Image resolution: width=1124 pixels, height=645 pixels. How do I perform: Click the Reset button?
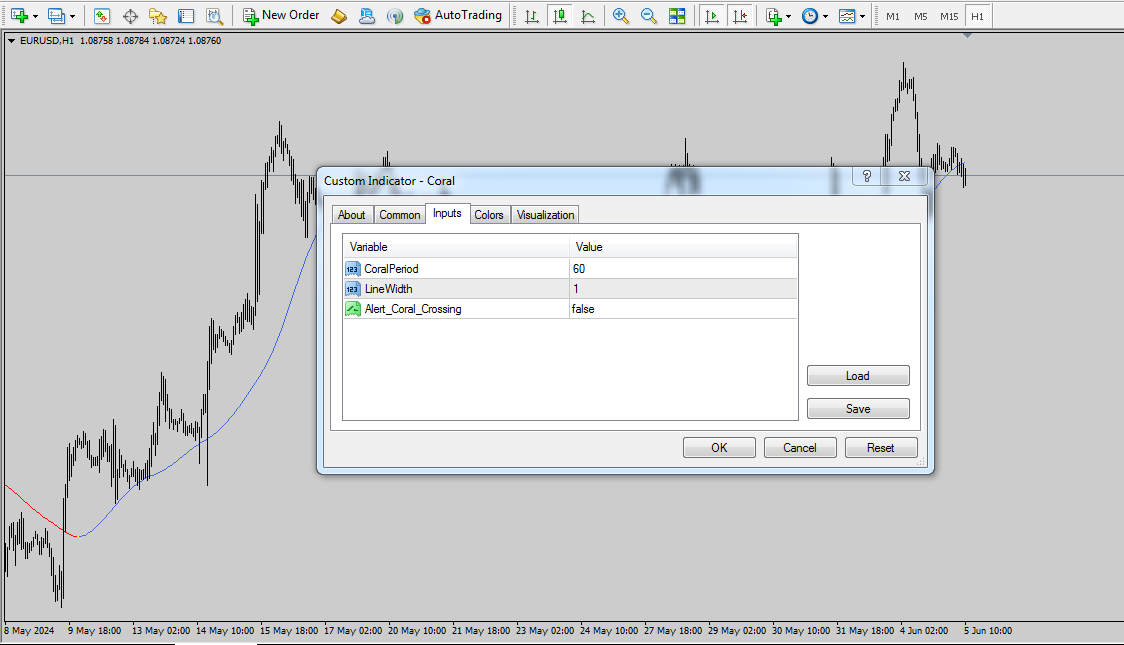pyautogui.click(x=880, y=448)
